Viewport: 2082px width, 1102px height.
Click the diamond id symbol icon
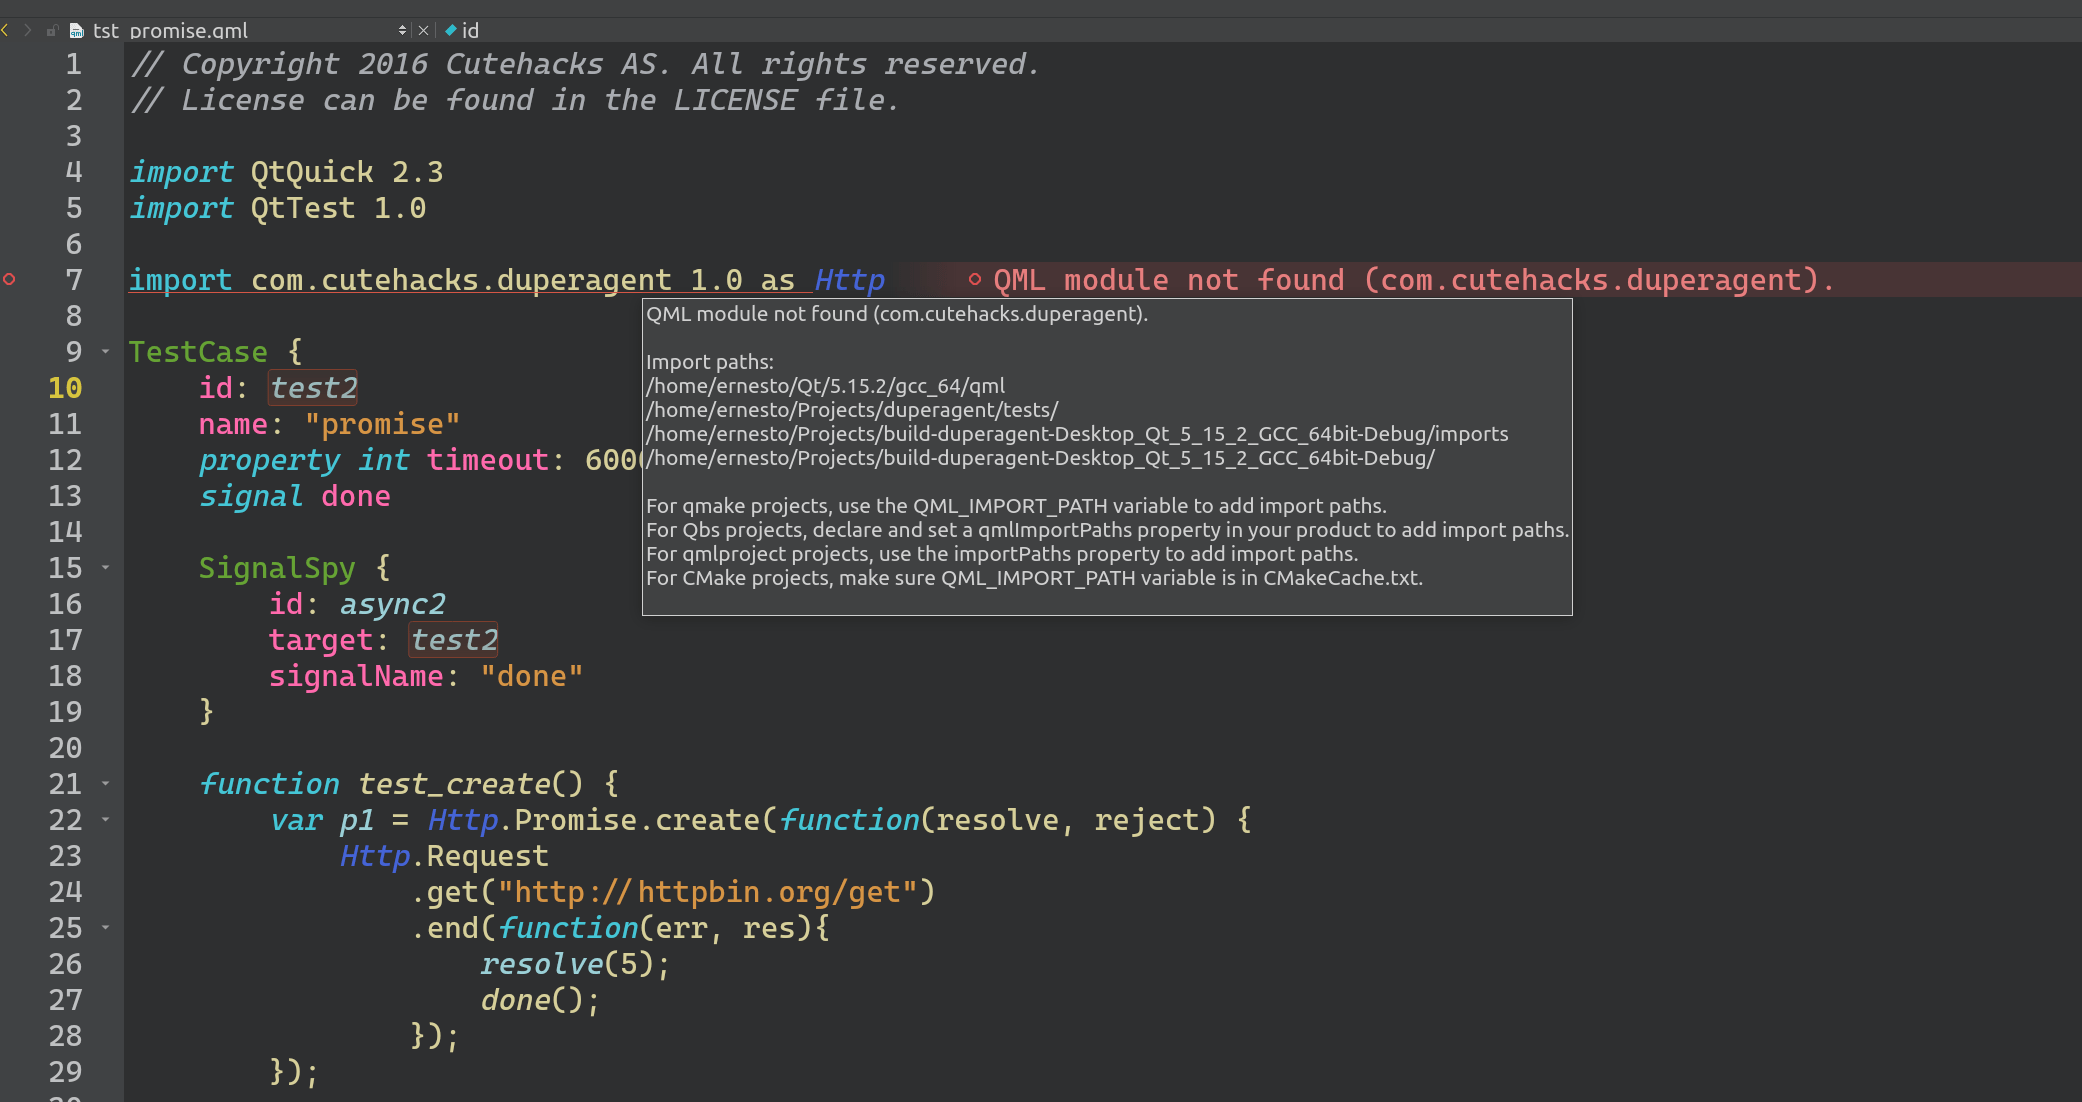tap(451, 31)
